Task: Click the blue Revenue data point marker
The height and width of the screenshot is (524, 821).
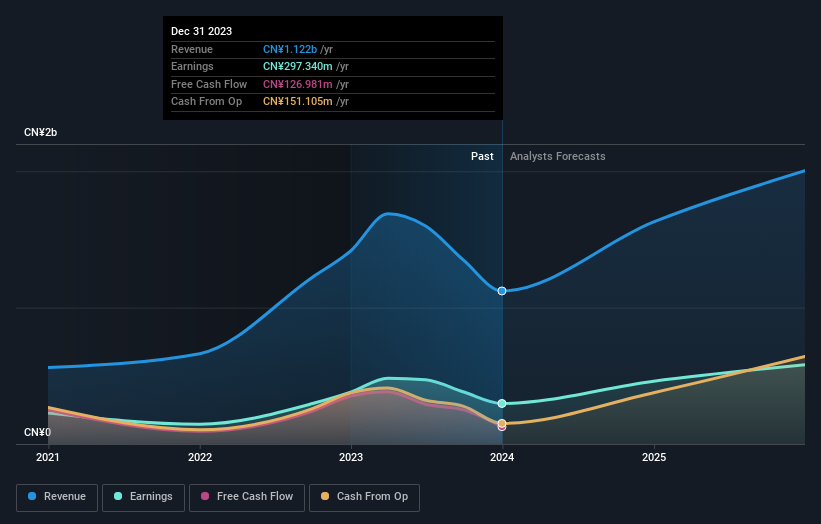Action: point(502,291)
